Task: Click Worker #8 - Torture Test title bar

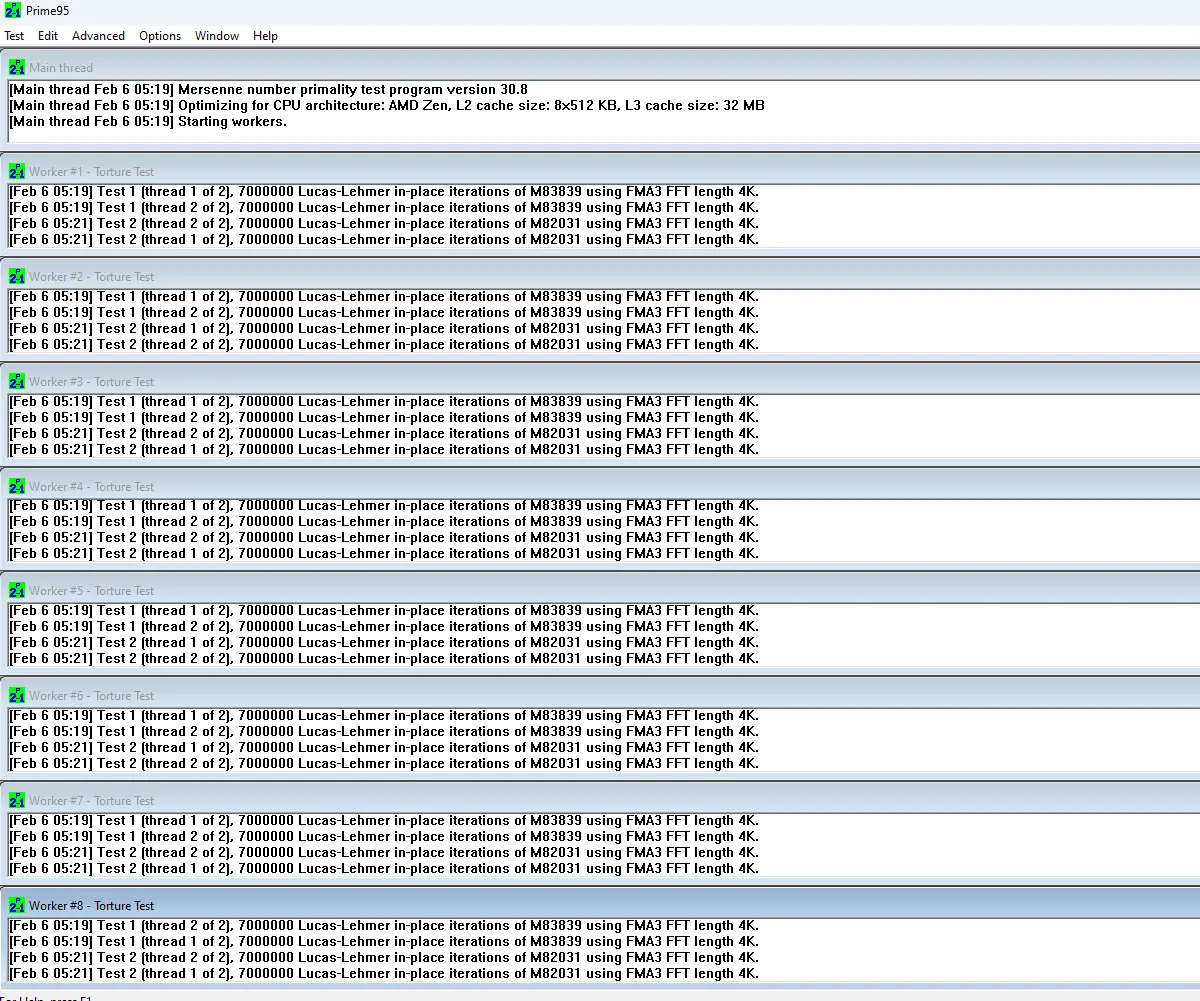Action: 600,905
